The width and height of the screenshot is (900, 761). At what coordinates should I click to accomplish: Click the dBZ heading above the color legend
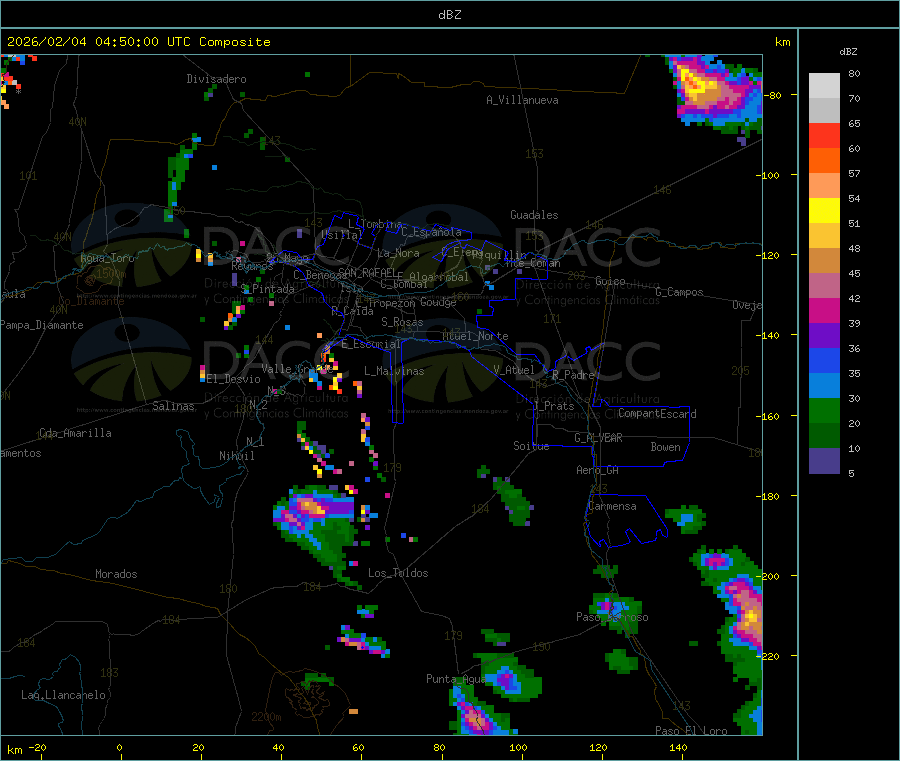pyautogui.click(x=848, y=52)
